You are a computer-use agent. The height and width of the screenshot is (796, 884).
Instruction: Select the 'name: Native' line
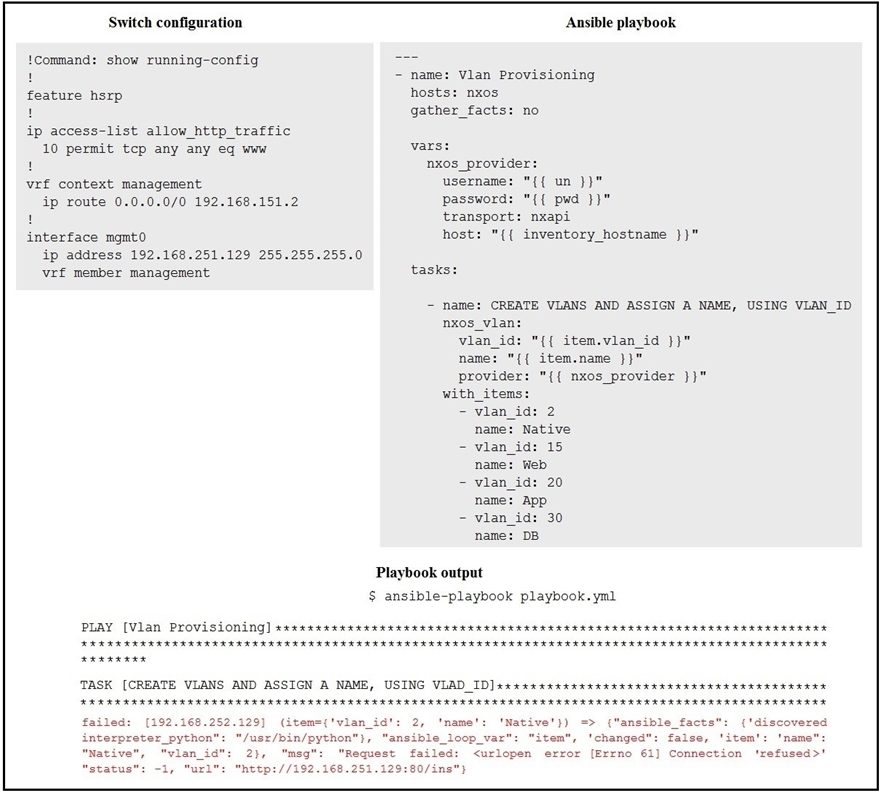[523, 430]
